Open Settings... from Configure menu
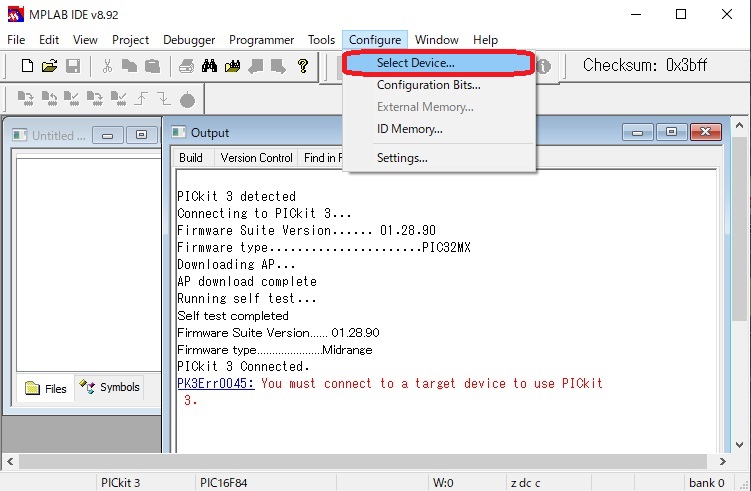Viewport: 751px width, 491px height. (x=439, y=158)
